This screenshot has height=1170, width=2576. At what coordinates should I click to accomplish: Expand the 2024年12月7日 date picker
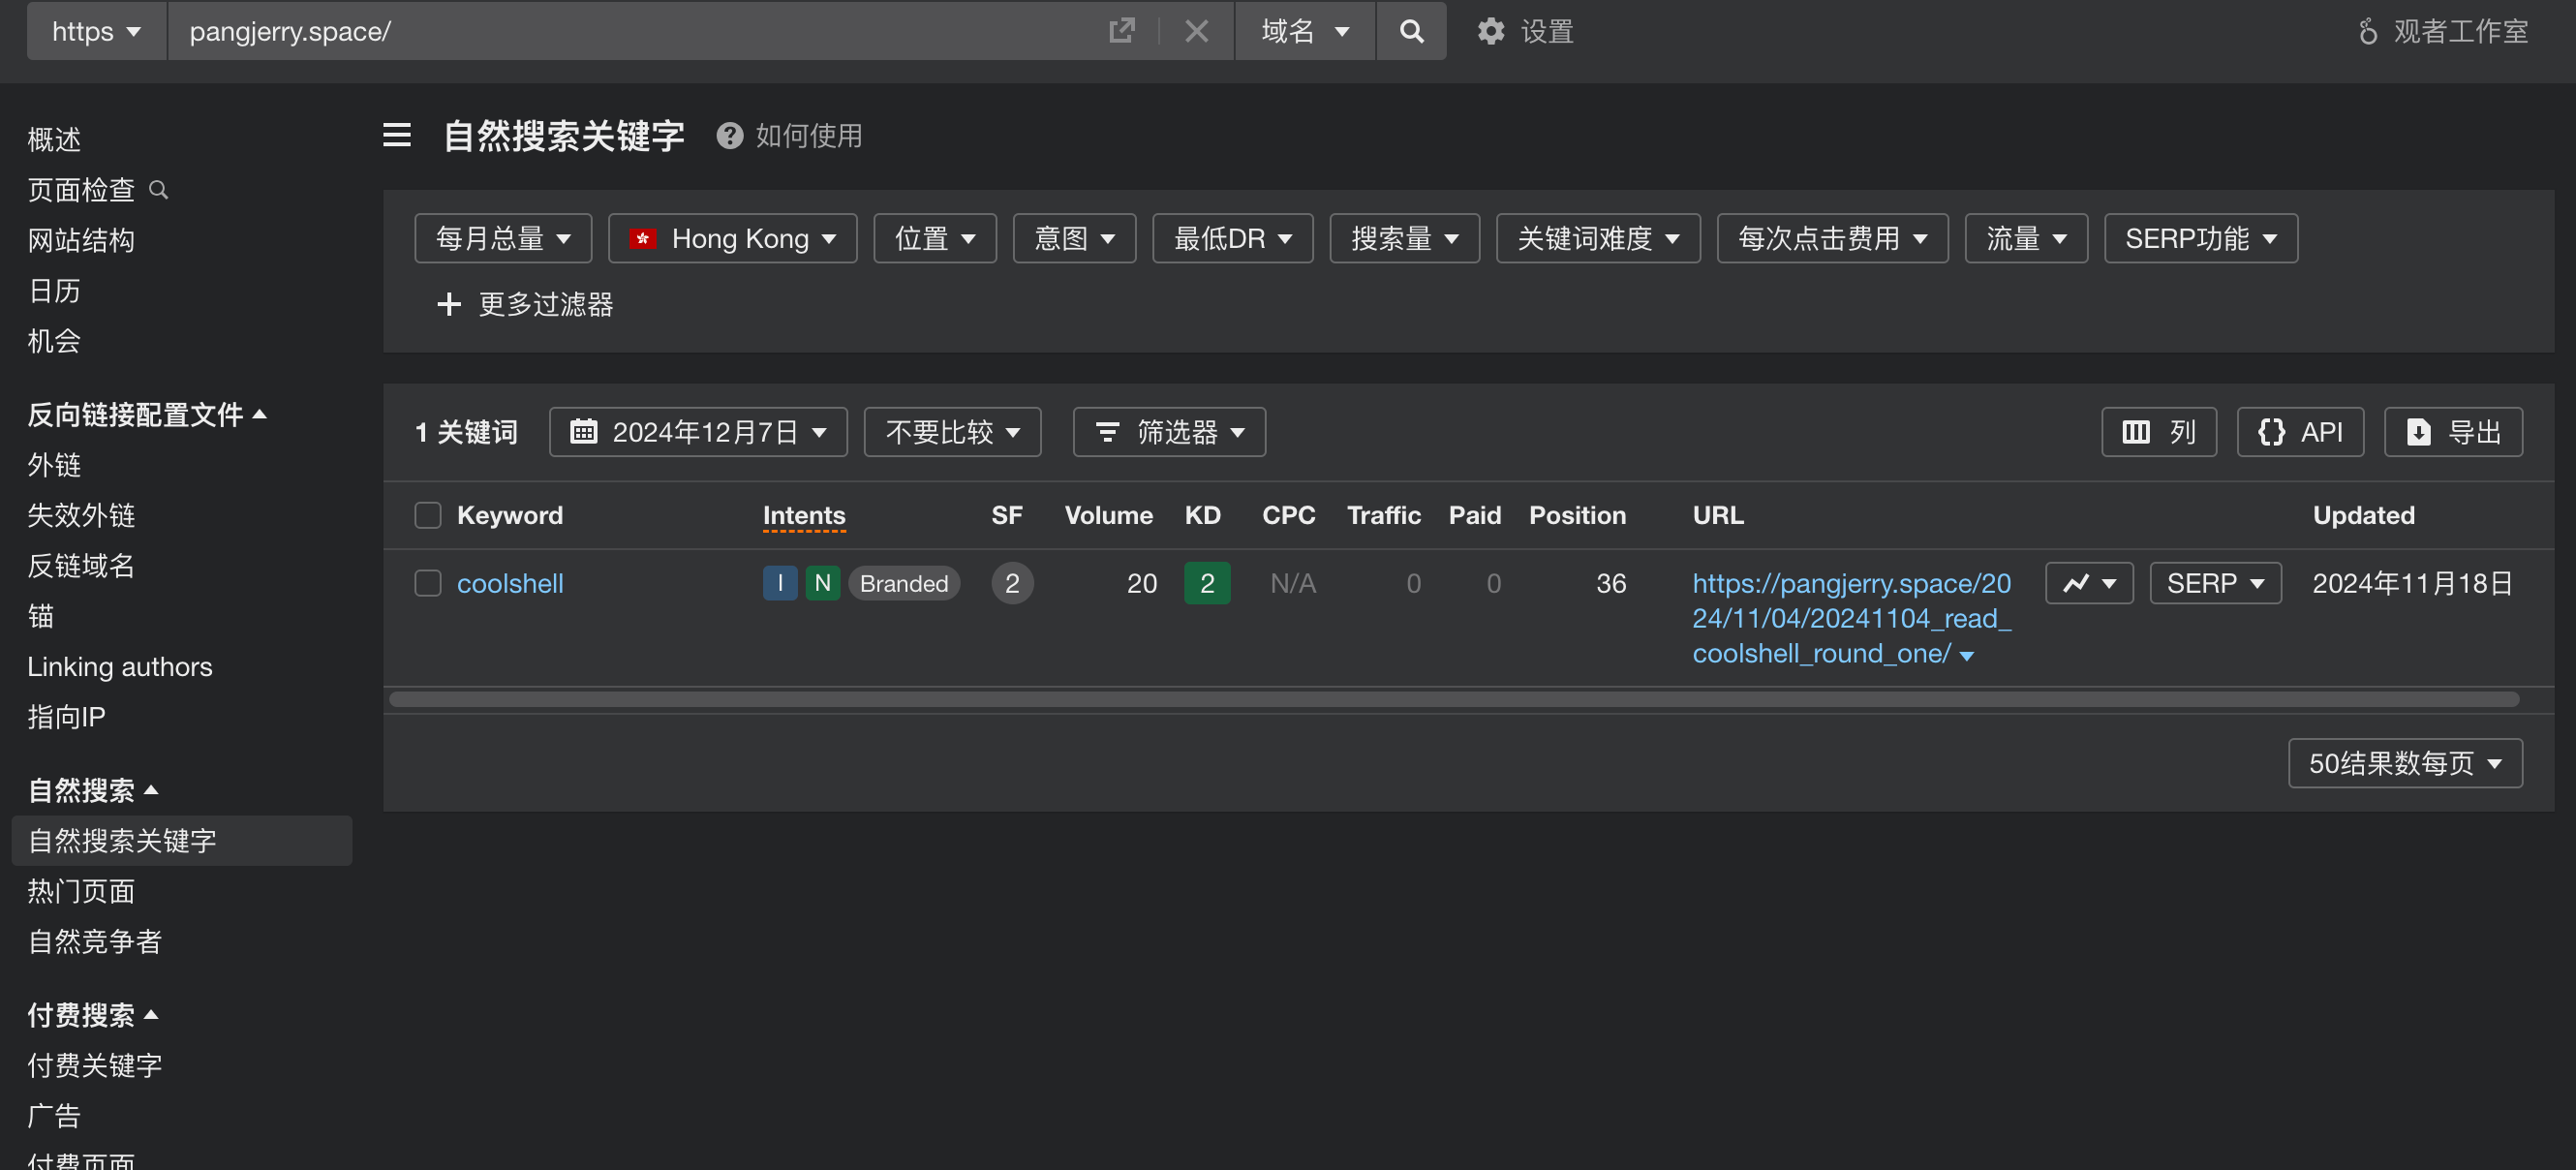click(698, 432)
